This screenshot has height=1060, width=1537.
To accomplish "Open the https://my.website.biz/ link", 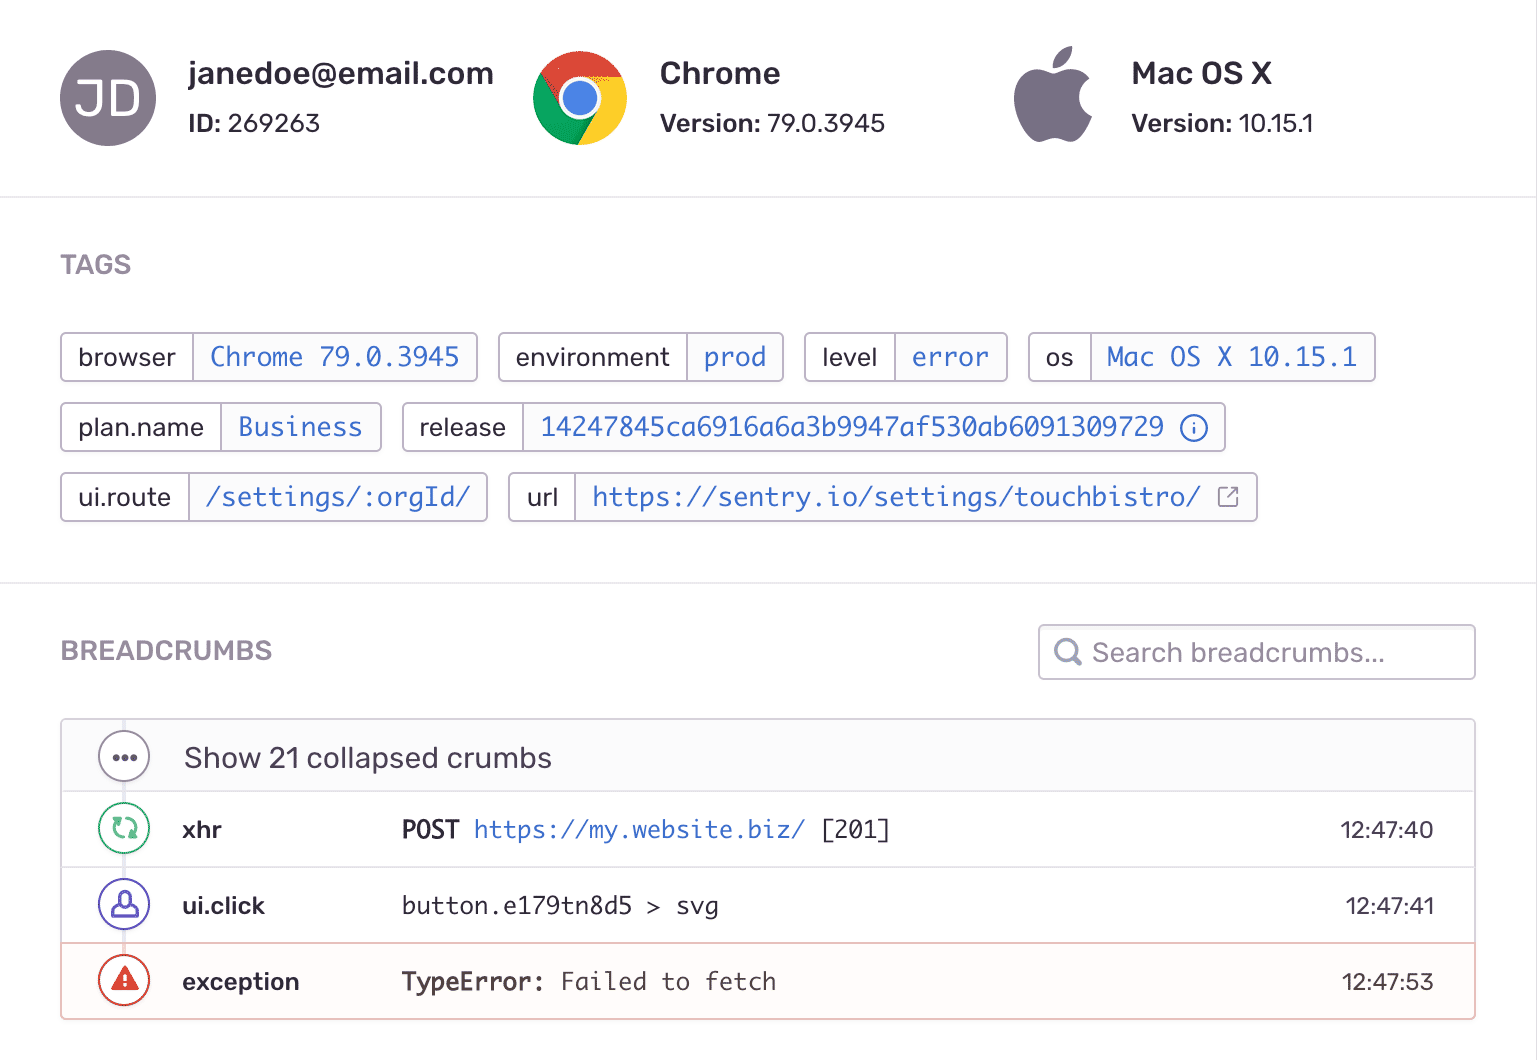I will coord(638,829).
